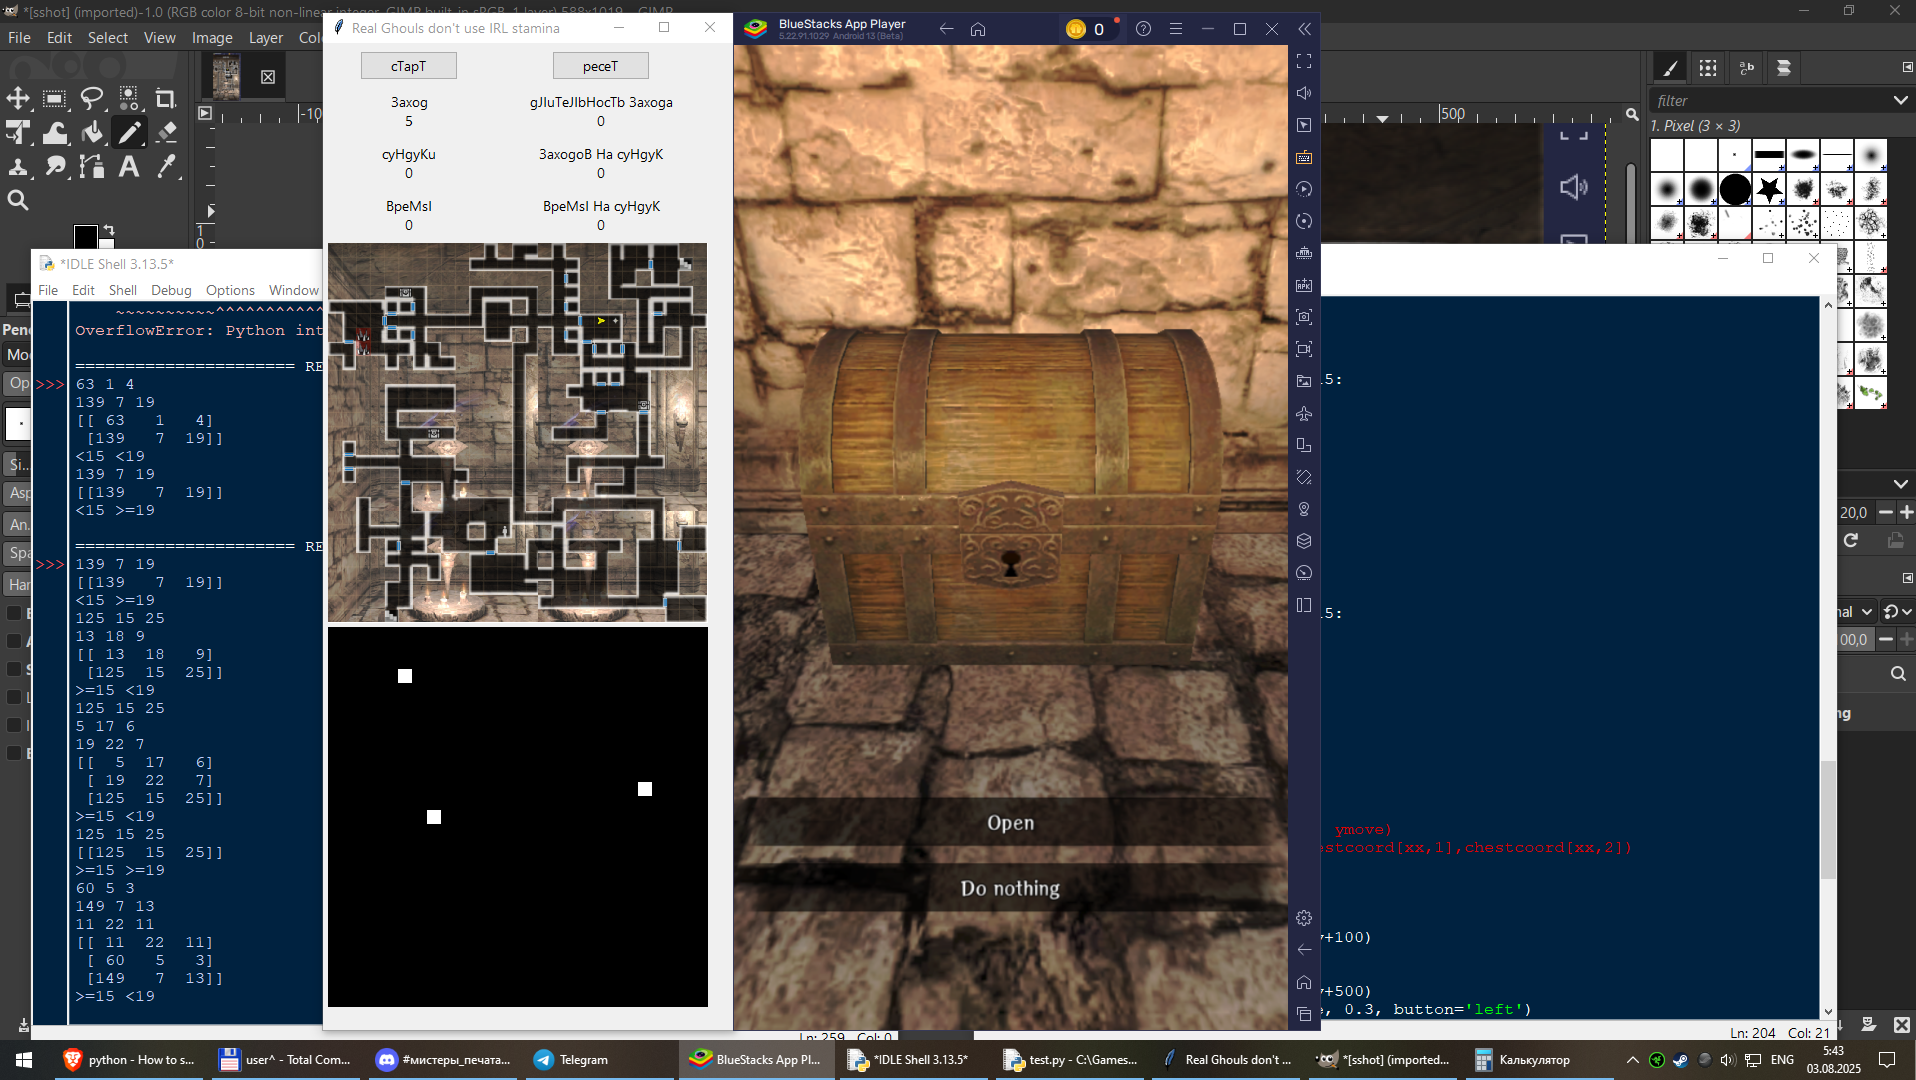
Task: Select the Text tool in GIMP
Action: [129, 166]
